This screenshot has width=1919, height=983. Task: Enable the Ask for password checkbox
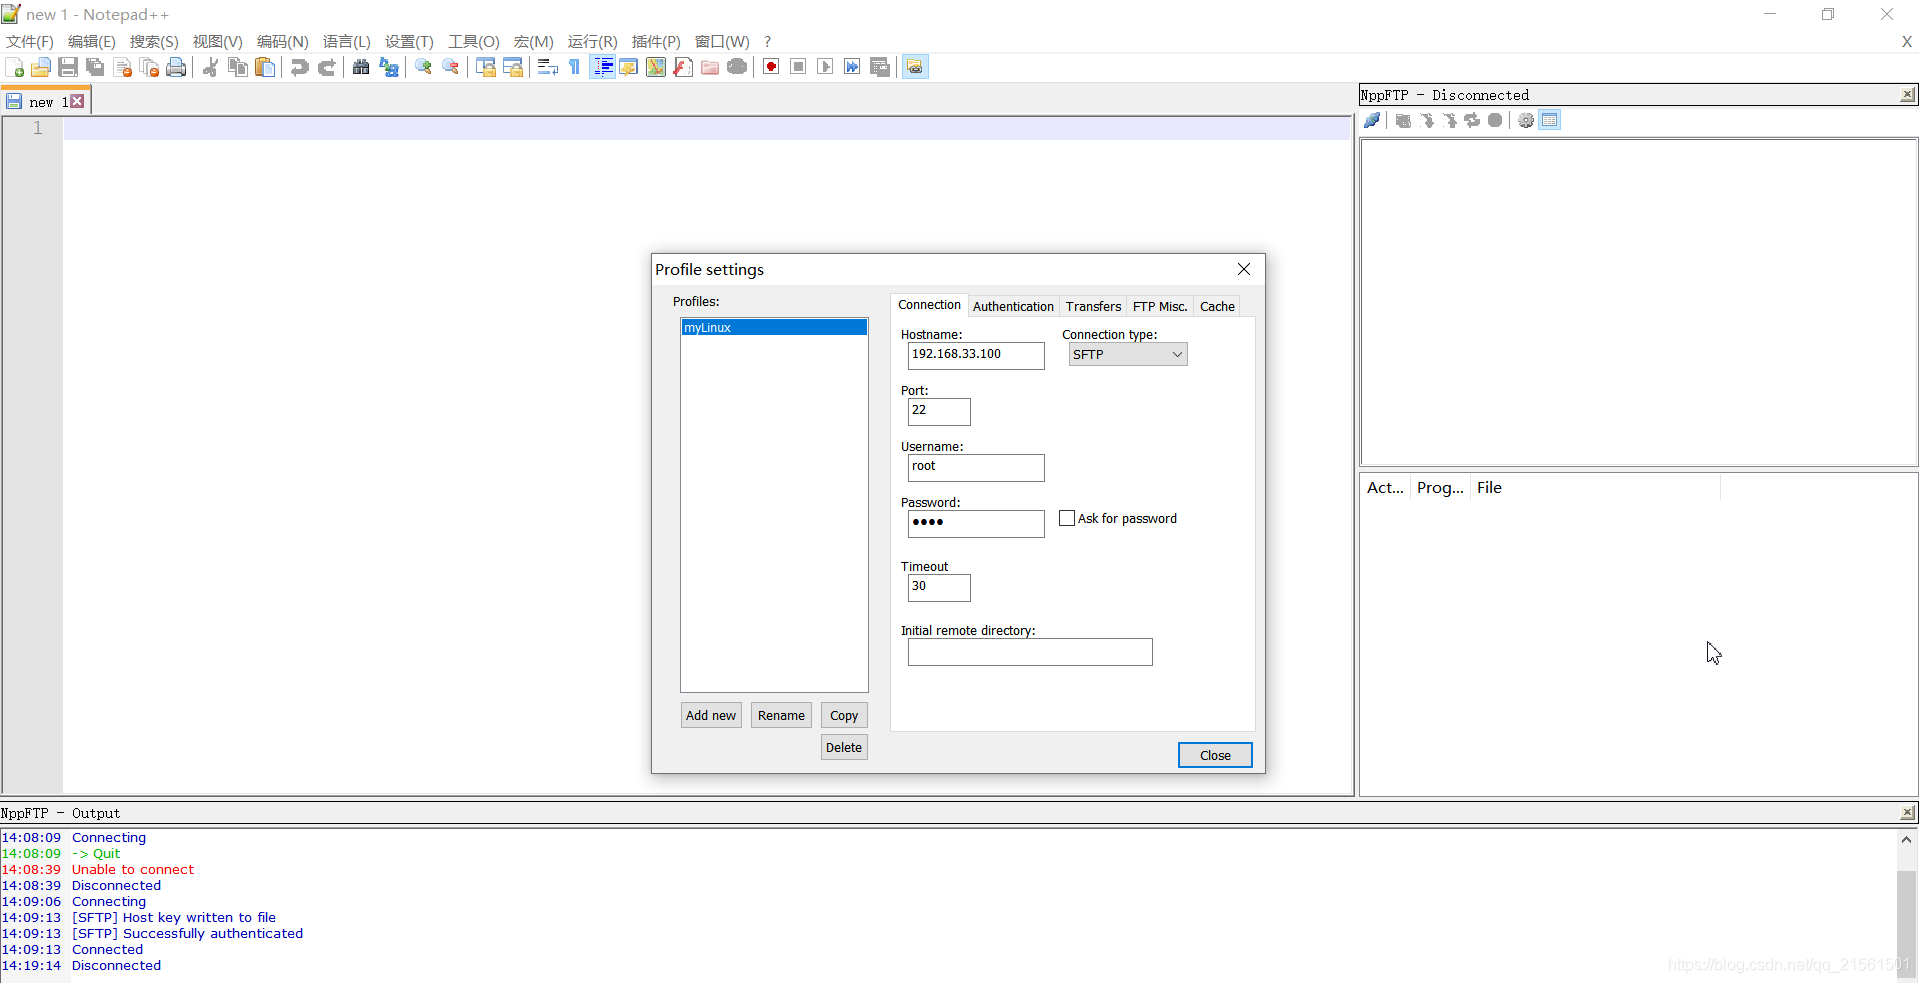(1067, 518)
